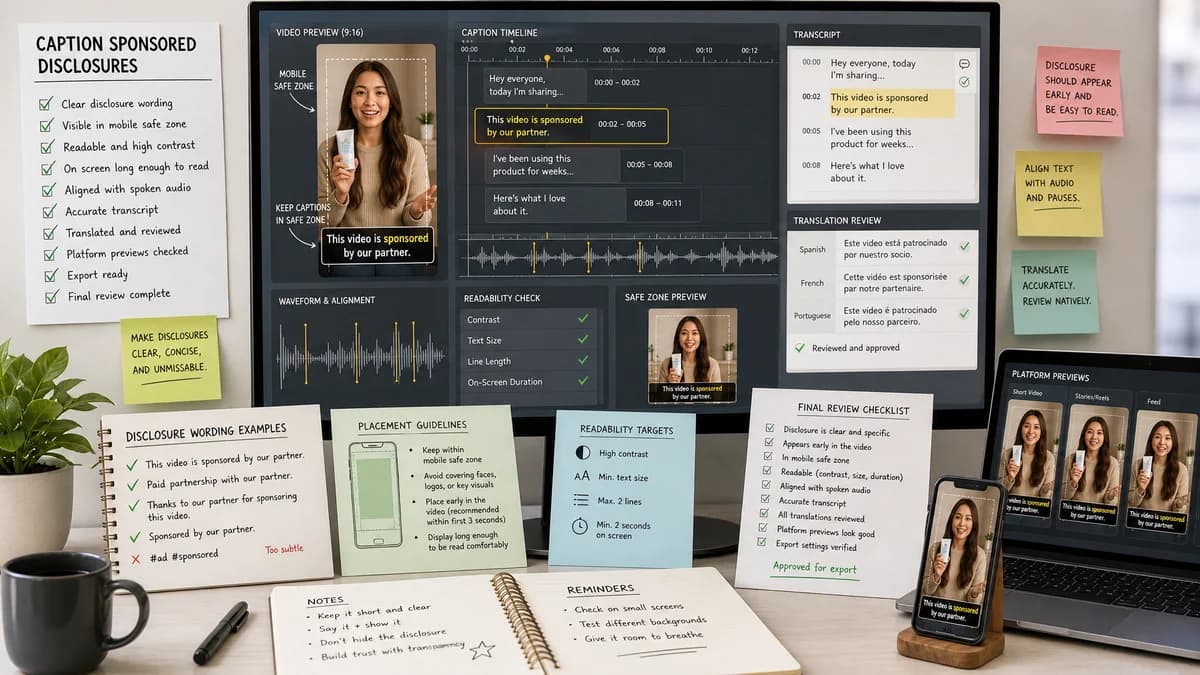Click the "Readability Check" panel title

tap(502, 298)
